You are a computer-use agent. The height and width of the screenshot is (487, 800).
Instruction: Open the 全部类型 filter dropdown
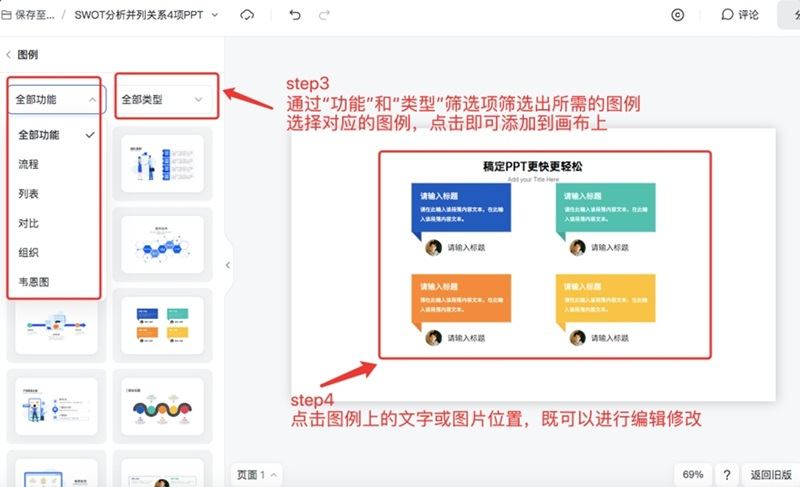tap(162, 99)
